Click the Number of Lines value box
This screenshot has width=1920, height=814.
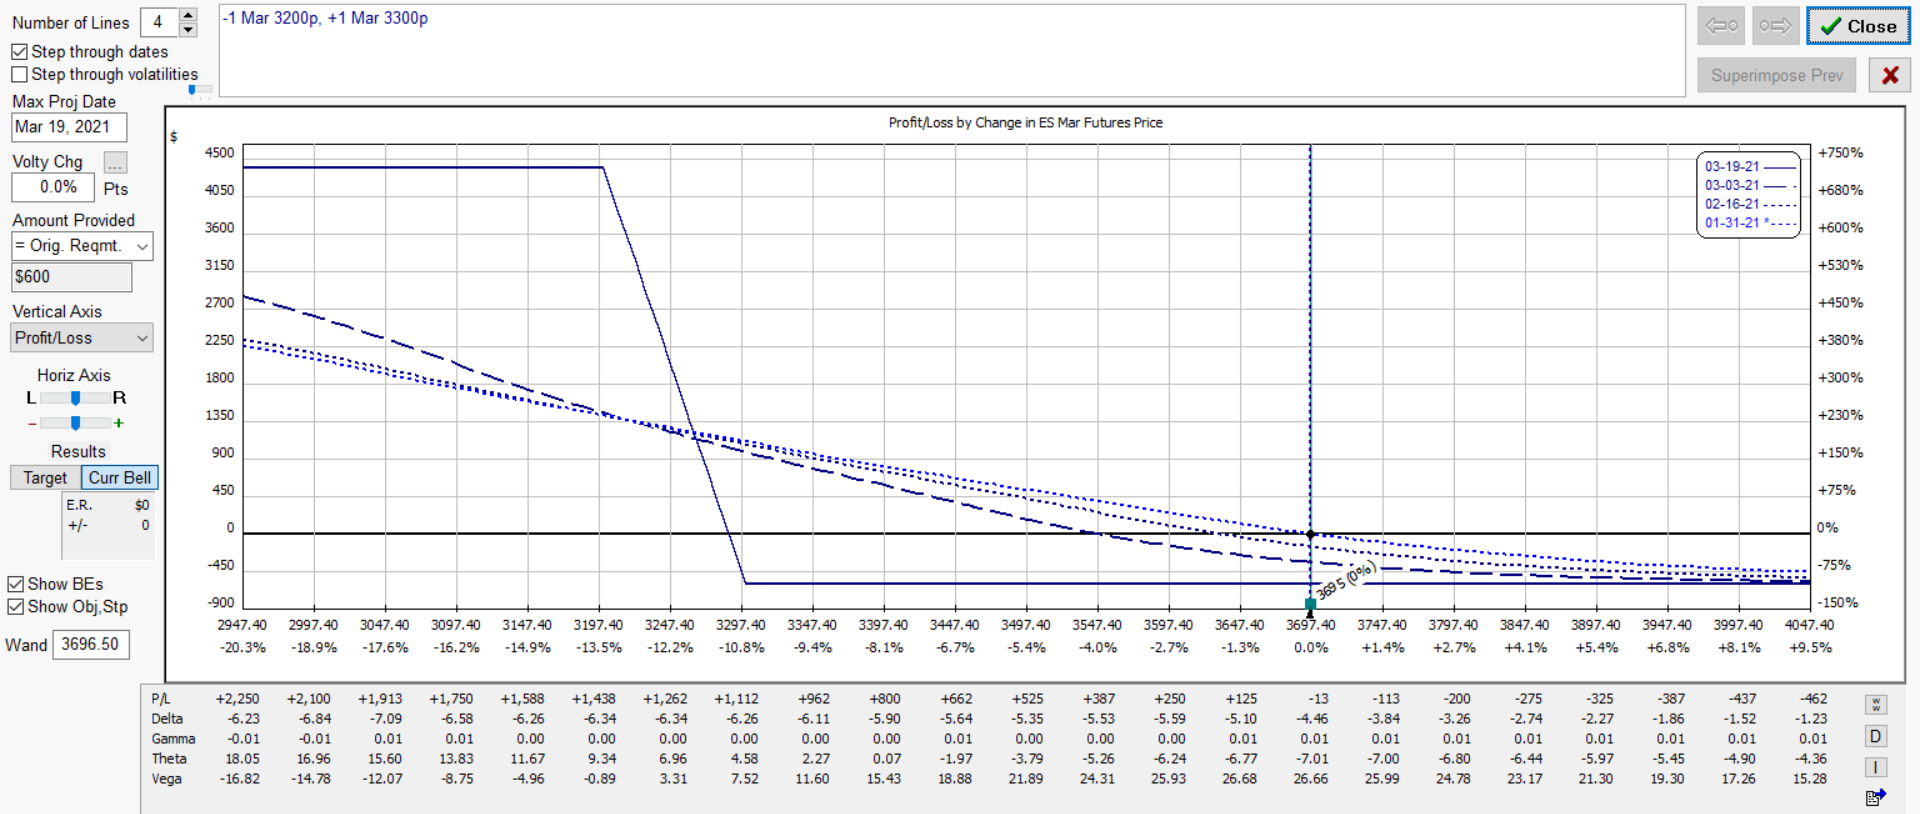pyautogui.click(x=159, y=22)
